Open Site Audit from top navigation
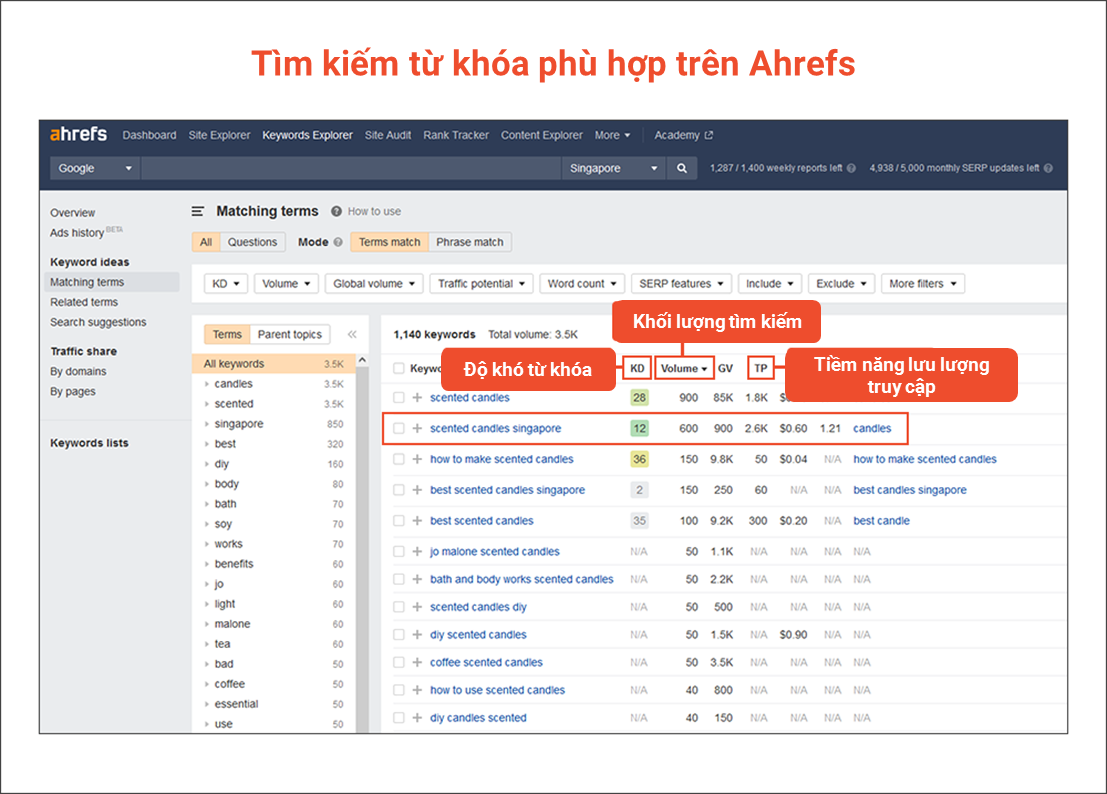1107x794 pixels. pos(388,135)
